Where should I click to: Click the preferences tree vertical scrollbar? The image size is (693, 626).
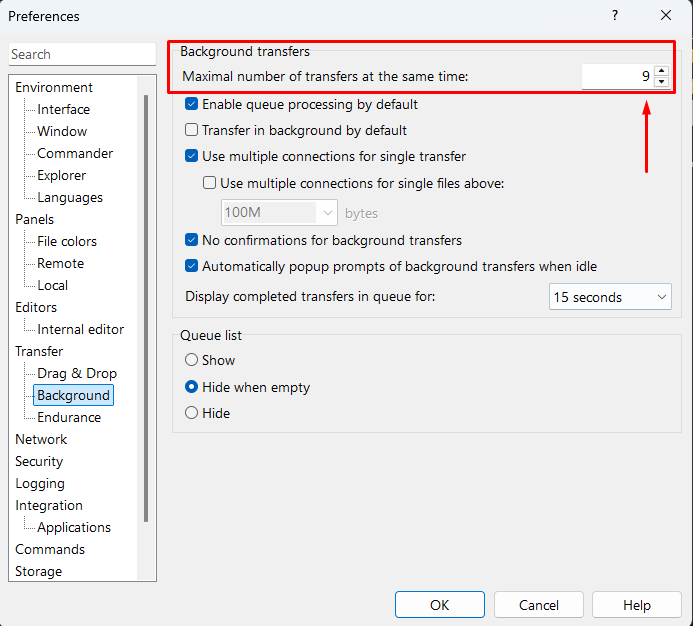coord(147,300)
